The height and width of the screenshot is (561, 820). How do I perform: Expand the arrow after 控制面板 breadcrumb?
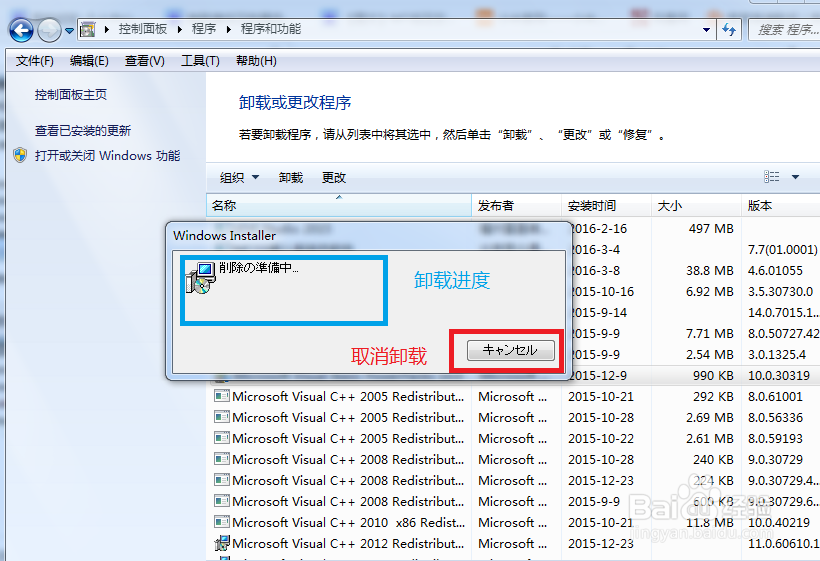point(179,29)
